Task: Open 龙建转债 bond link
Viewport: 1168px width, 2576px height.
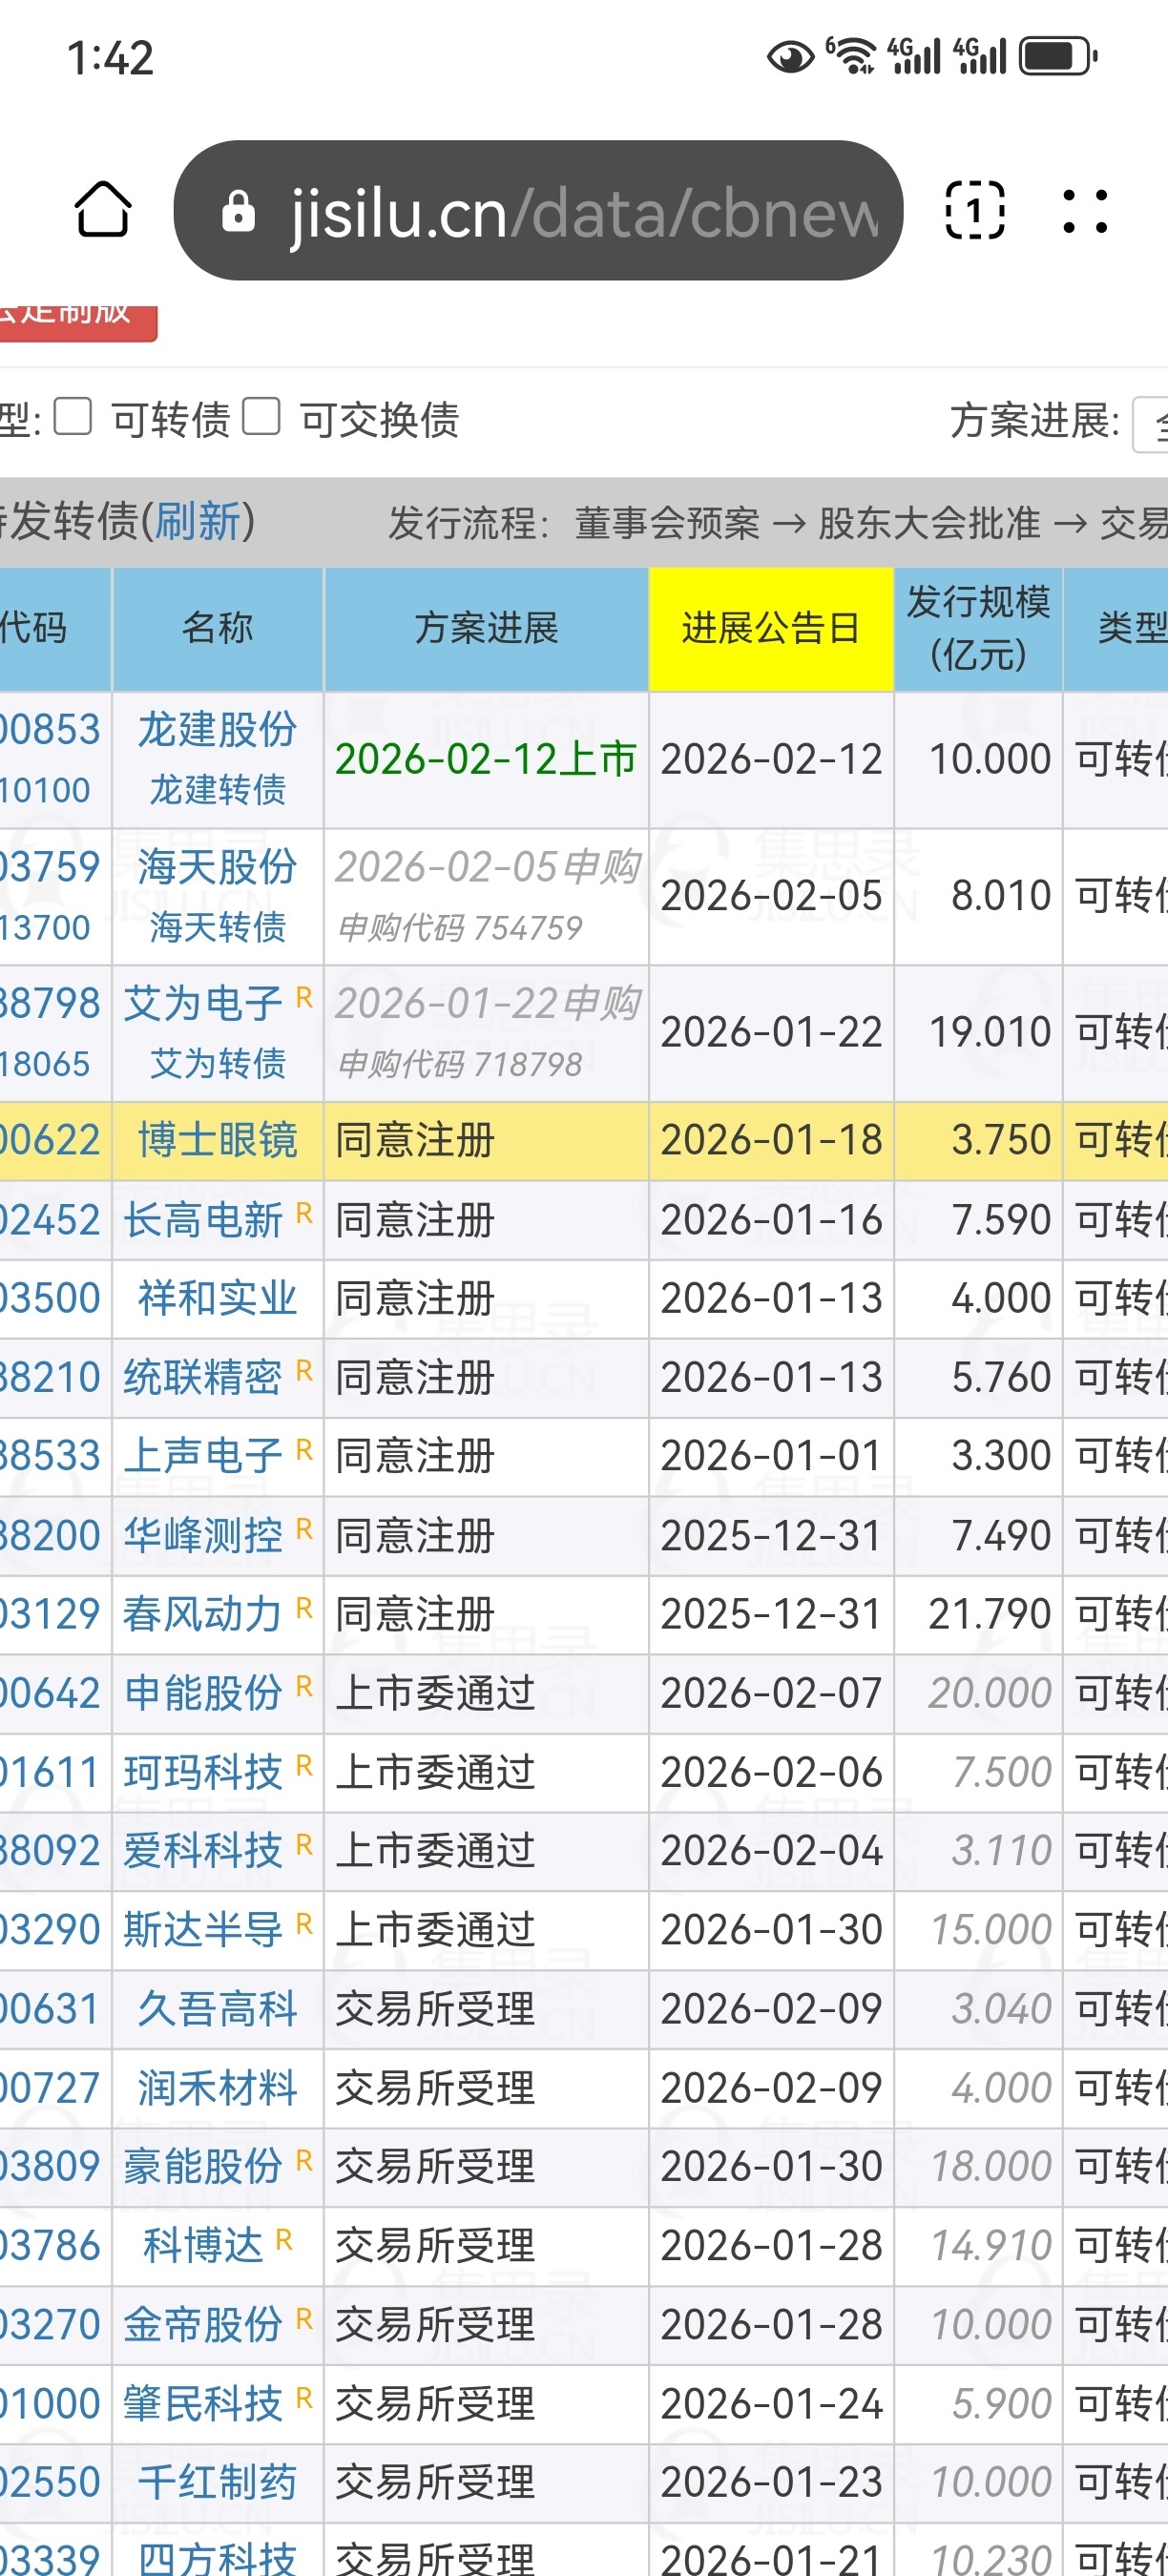Action: click(217, 790)
